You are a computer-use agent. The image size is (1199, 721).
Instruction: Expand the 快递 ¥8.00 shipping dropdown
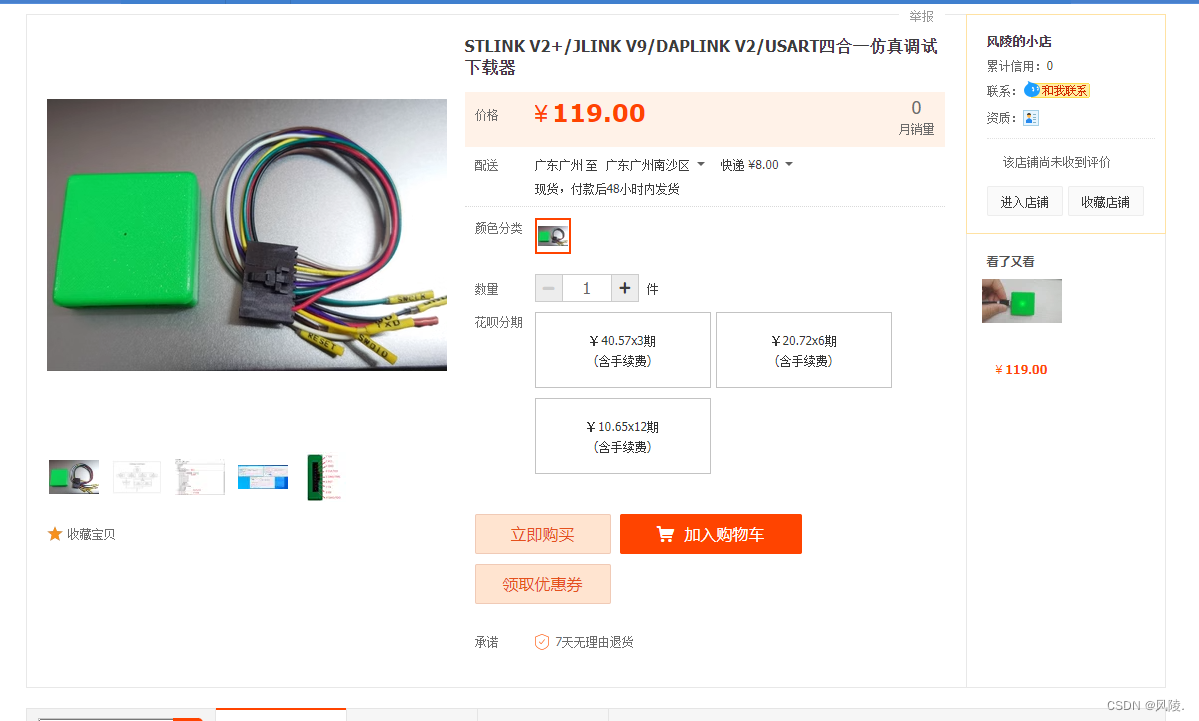[x=789, y=164]
